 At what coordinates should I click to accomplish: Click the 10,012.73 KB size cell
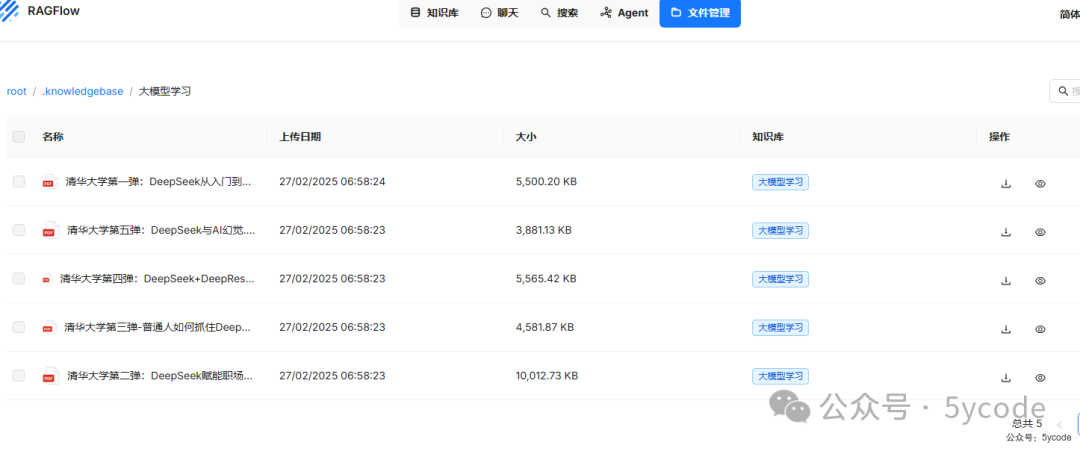[x=547, y=375]
